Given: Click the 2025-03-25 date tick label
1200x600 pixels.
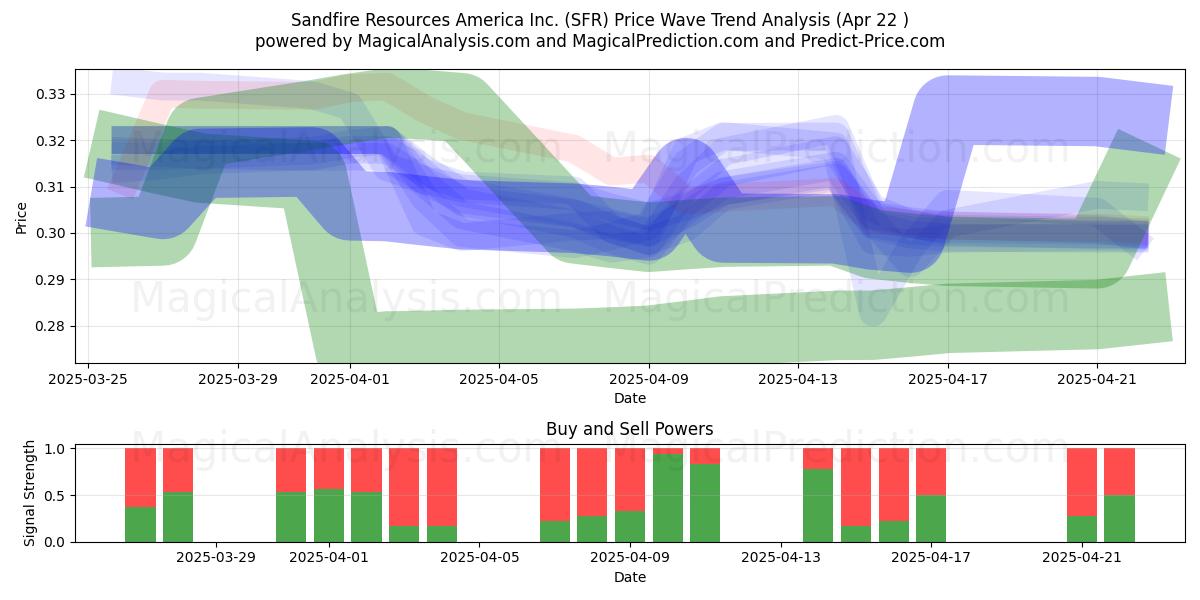Looking at the screenshot, I should point(89,379).
